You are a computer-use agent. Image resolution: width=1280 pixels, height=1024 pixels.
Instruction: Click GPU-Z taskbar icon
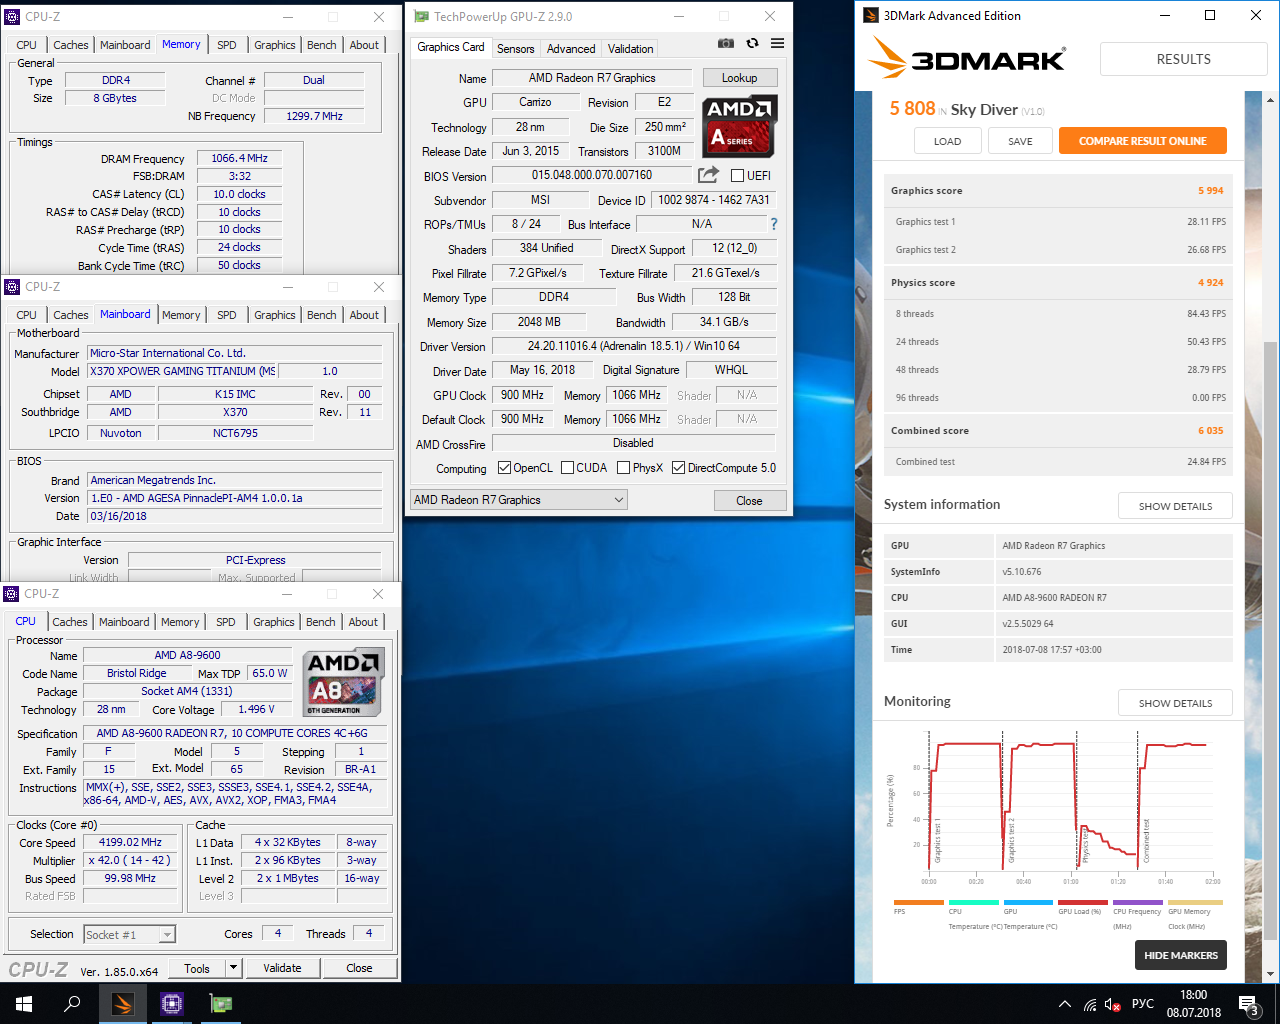(x=221, y=1004)
